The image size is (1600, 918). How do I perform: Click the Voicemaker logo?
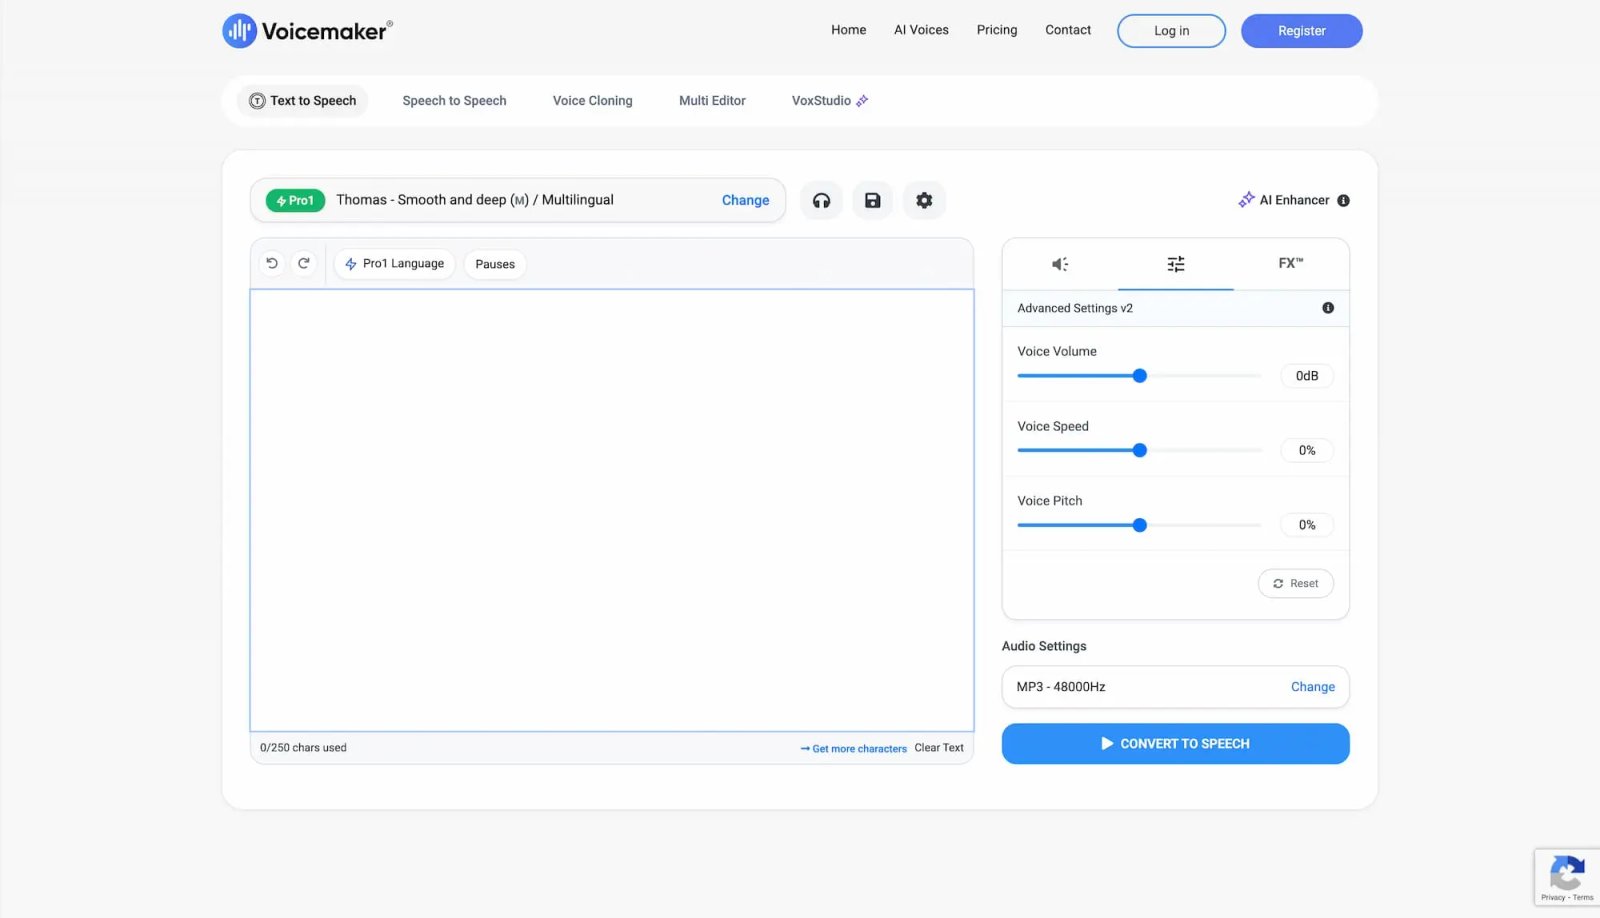[x=306, y=30]
